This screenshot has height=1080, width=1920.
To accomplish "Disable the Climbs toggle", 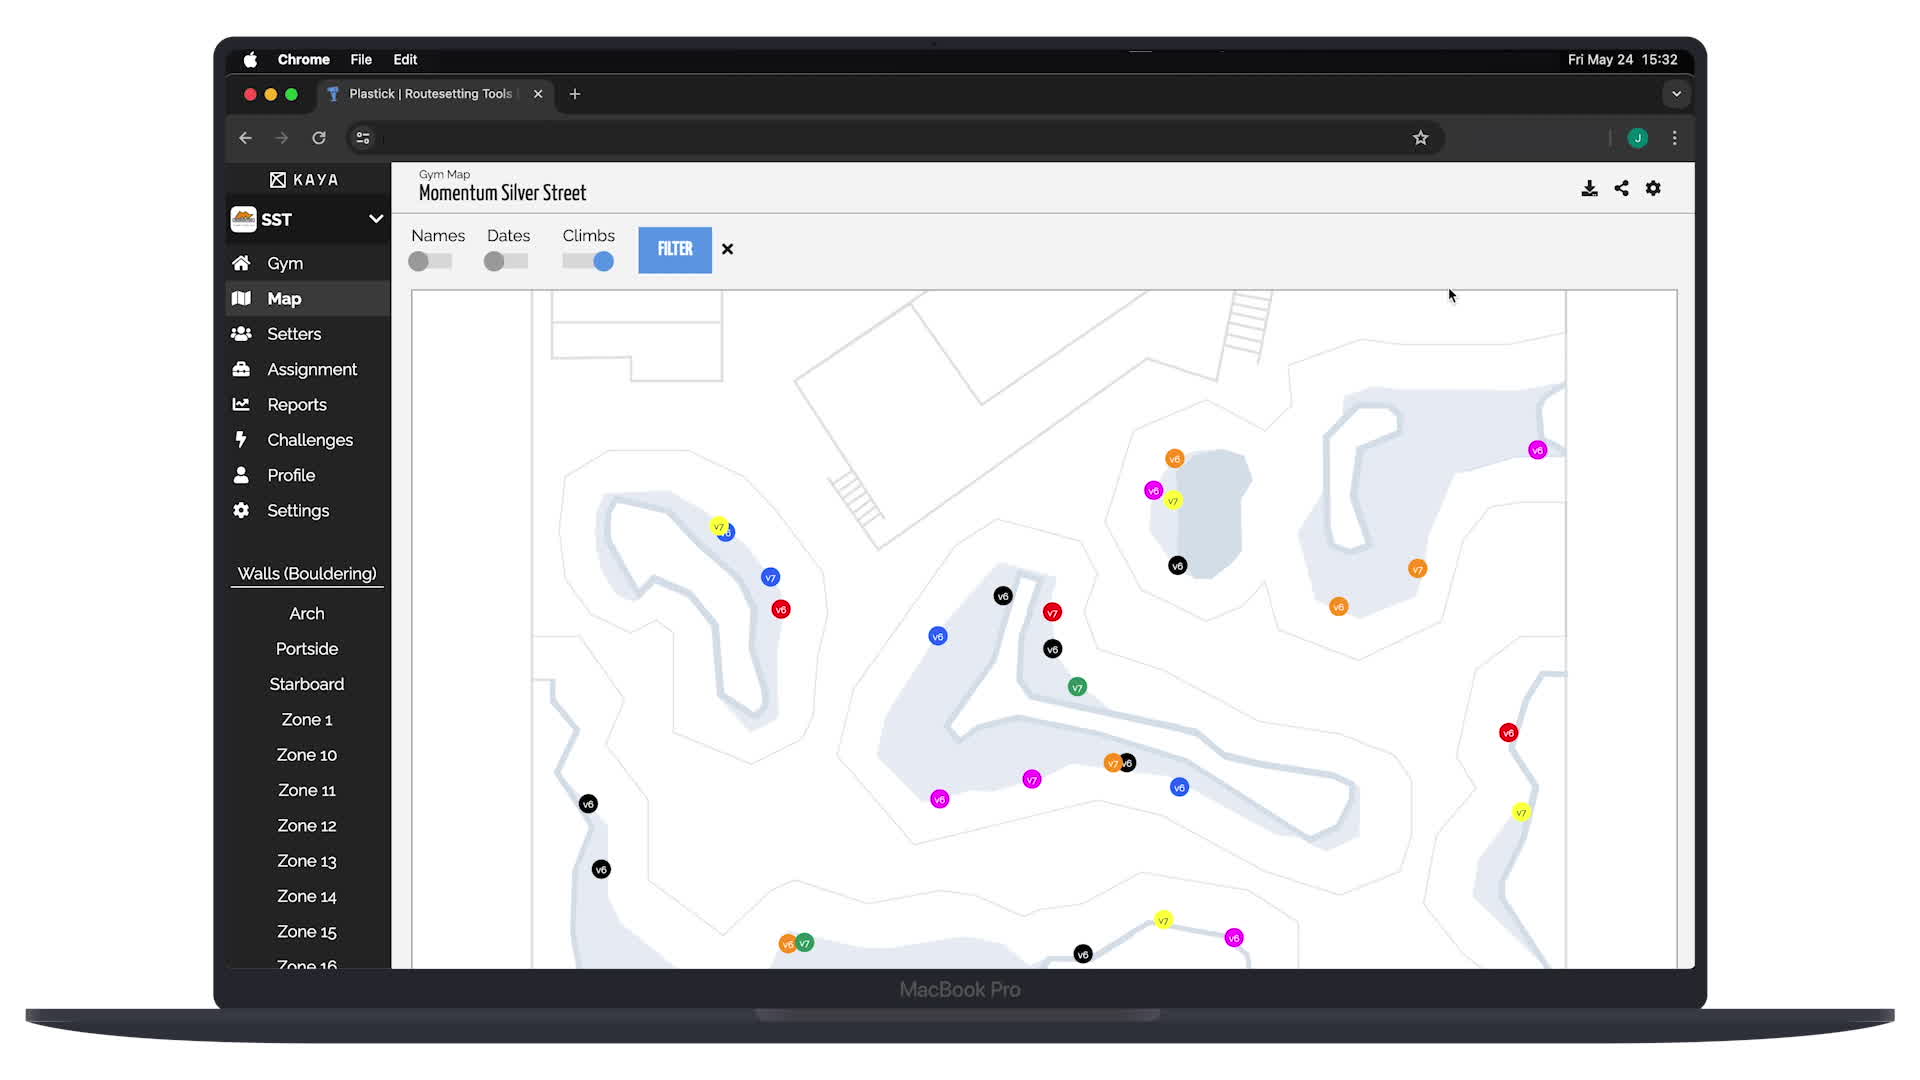I will click(587, 260).
